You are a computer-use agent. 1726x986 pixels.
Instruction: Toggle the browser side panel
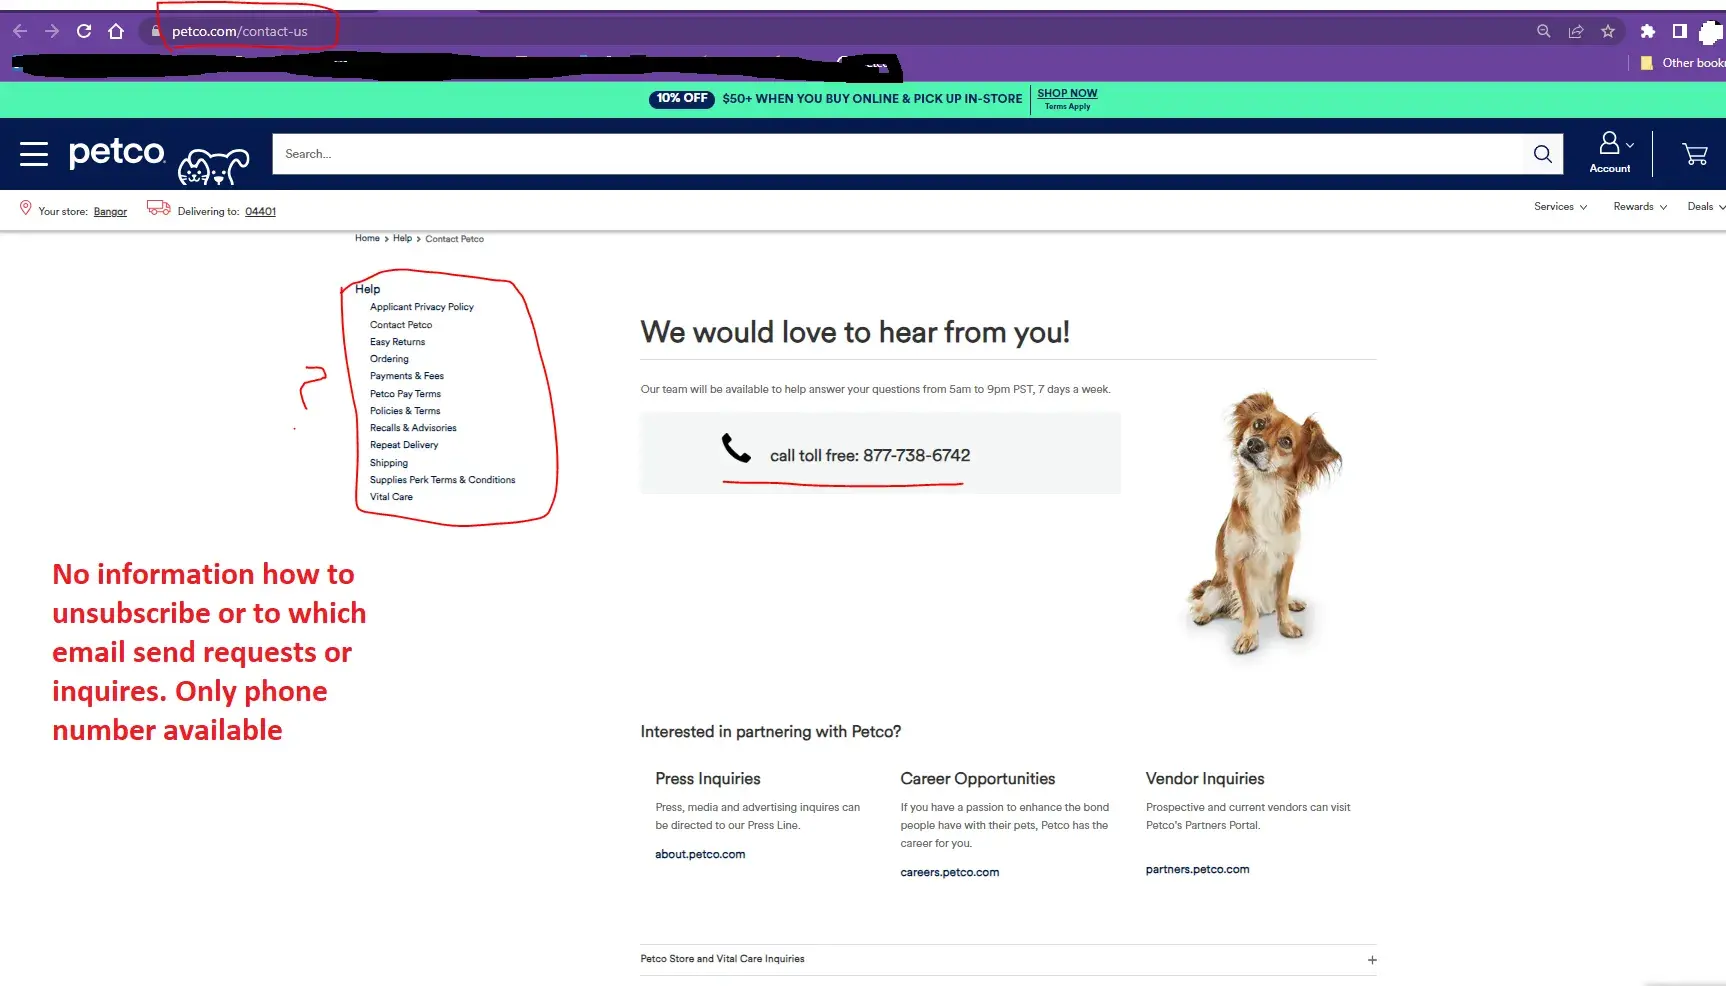(x=1680, y=31)
